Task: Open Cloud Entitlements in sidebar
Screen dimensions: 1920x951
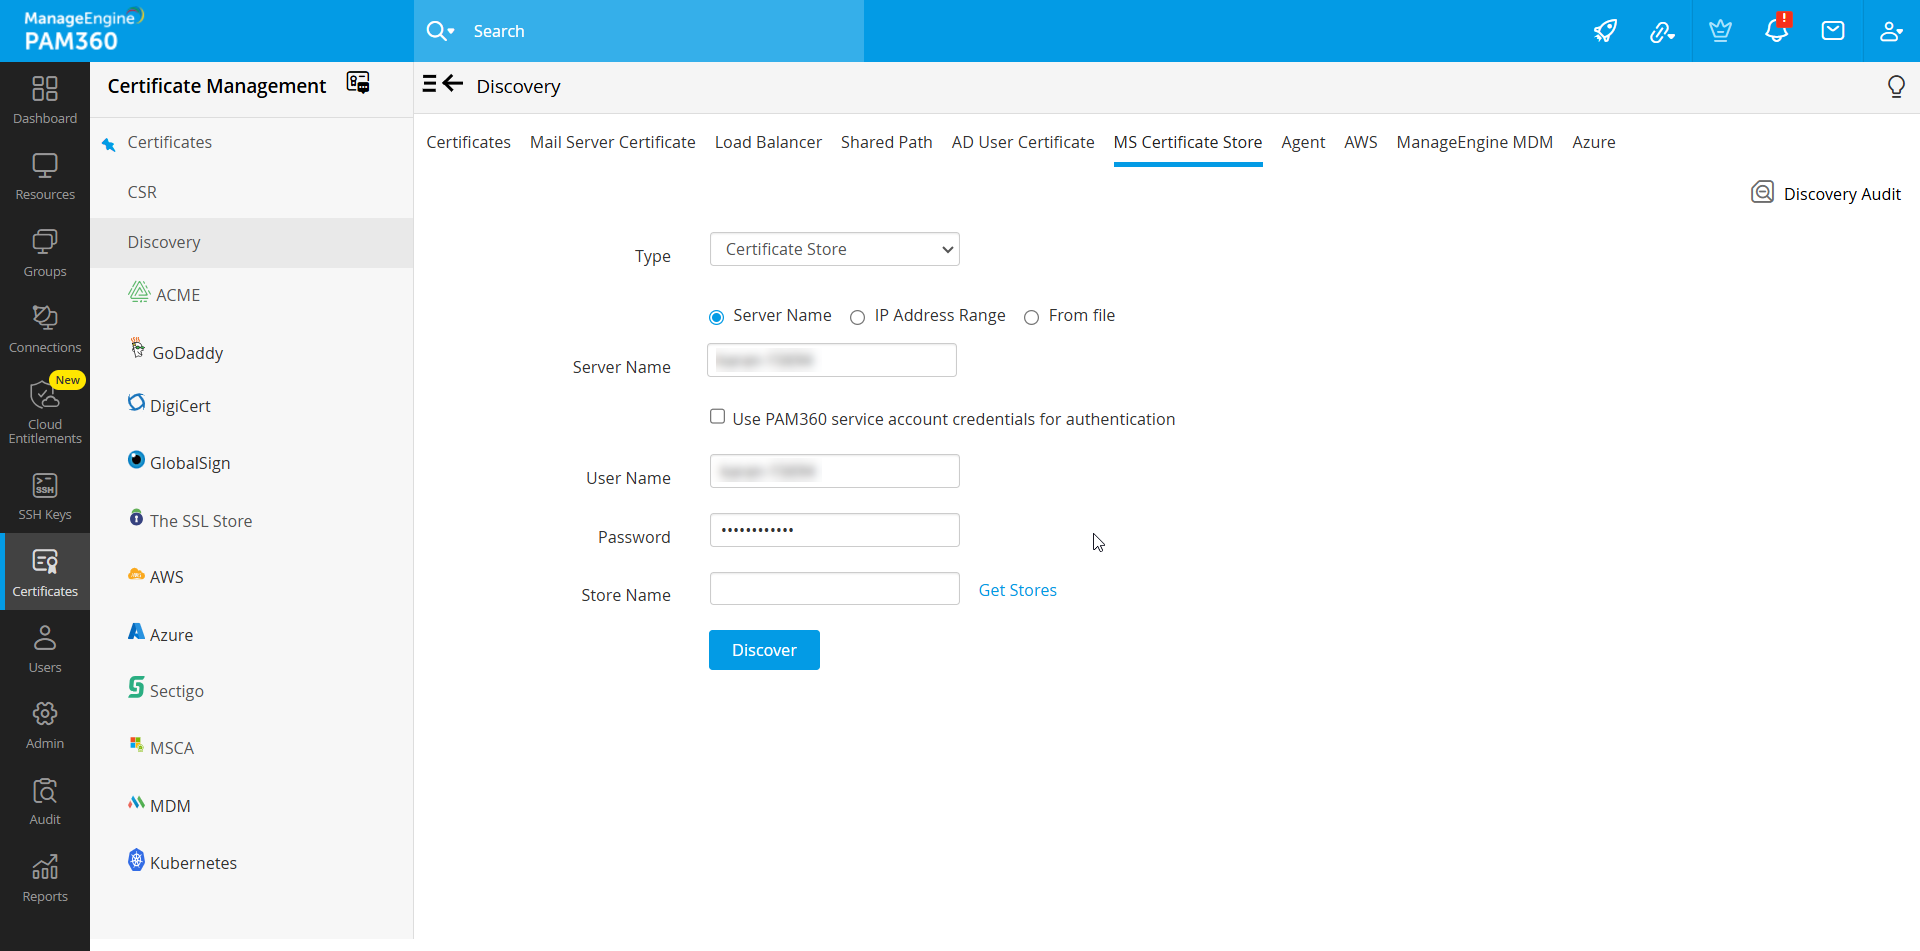Action: pos(45,410)
